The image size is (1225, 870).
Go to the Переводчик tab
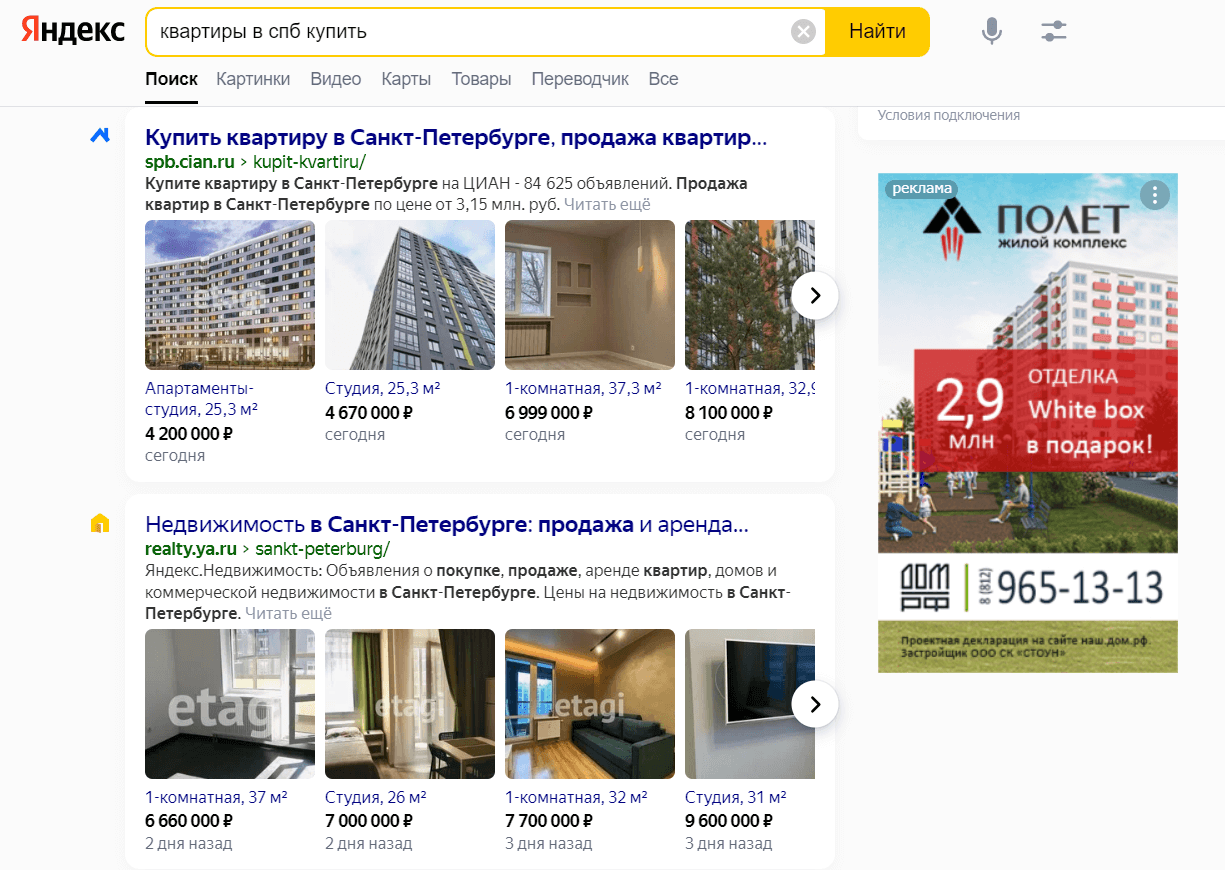pos(580,79)
